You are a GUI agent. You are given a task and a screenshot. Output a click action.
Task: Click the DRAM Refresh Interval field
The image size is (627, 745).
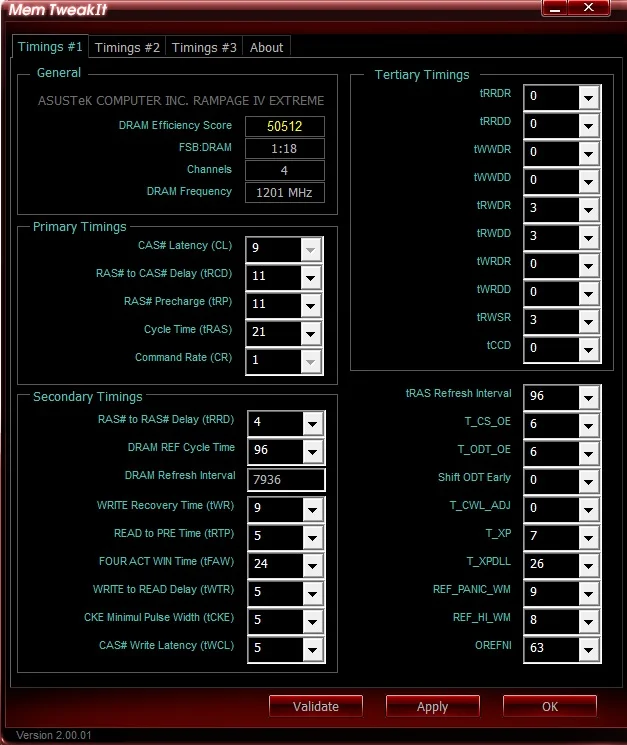click(x=286, y=479)
